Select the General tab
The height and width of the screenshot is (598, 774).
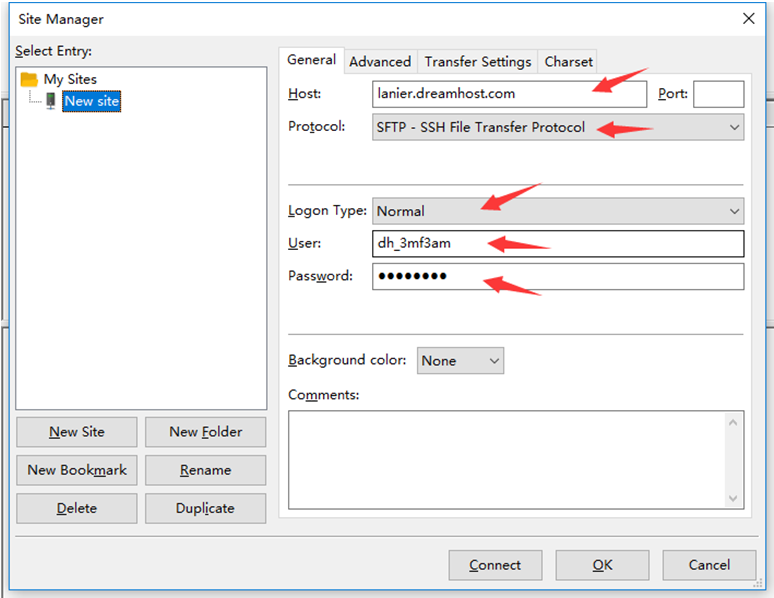pos(311,60)
